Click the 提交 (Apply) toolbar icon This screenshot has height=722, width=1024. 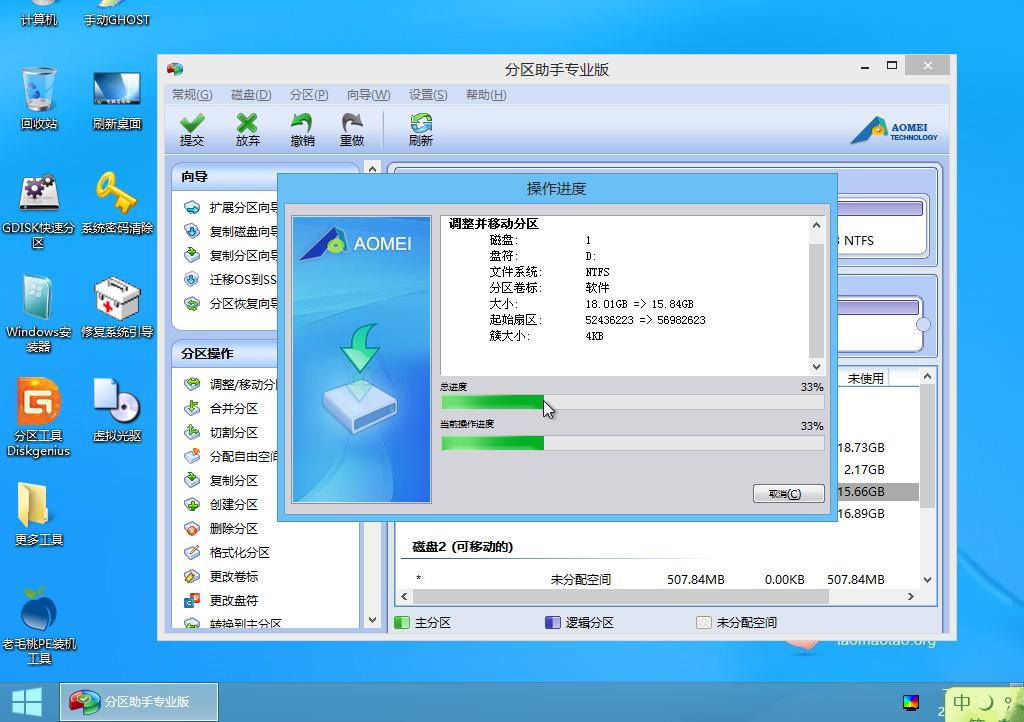click(x=191, y=129)
